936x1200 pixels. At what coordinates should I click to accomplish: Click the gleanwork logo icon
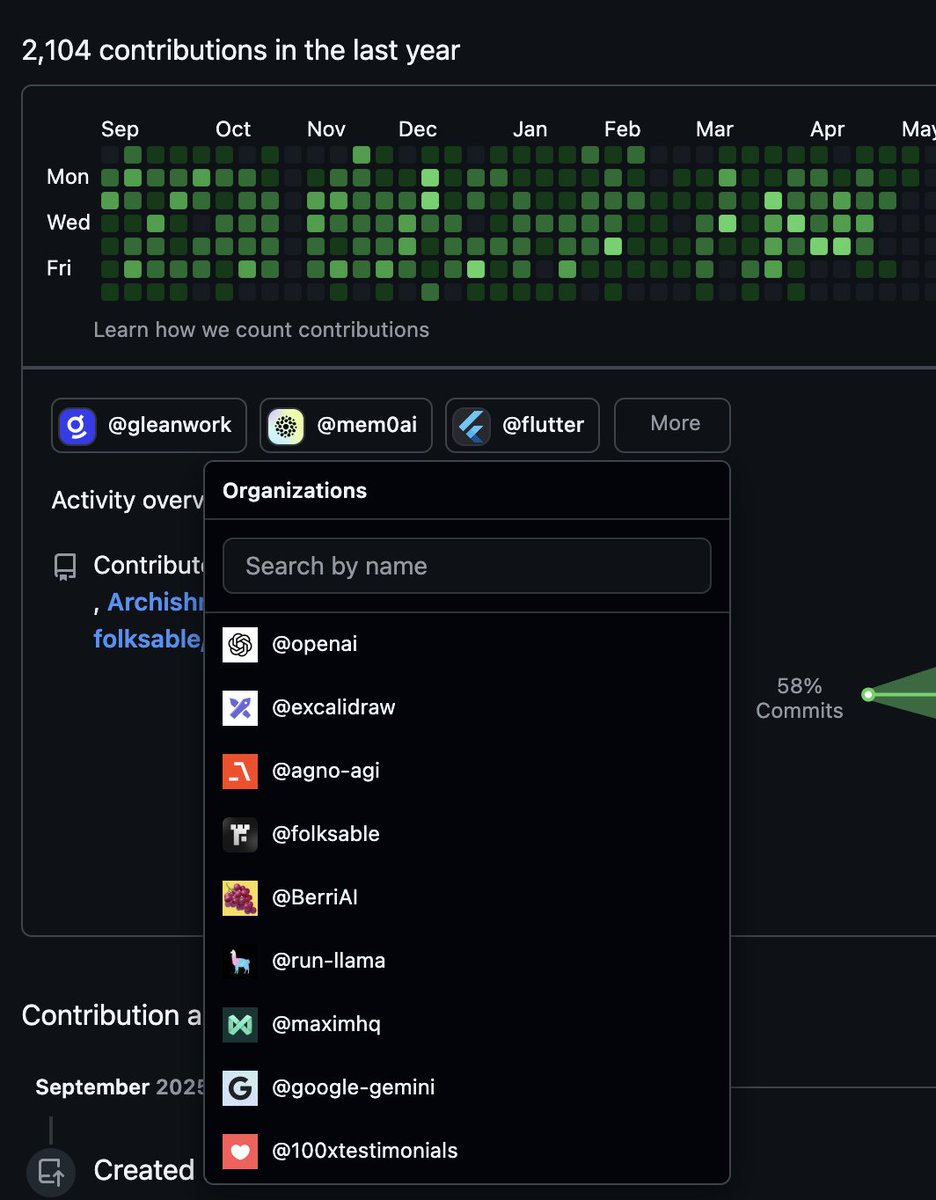tap(77, 426)
